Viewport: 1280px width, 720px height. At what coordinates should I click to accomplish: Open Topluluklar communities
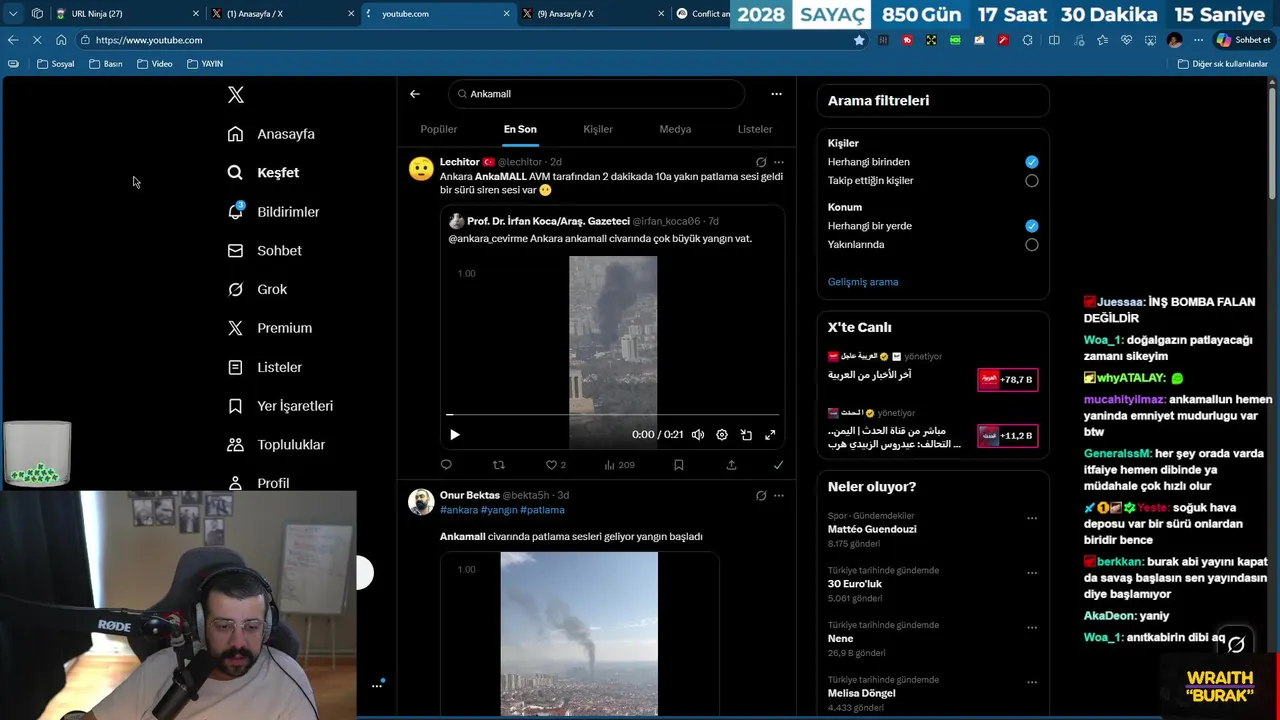click(x=276, y=445)
